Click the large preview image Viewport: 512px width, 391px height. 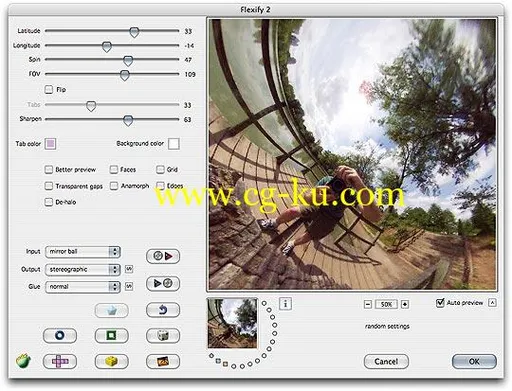click(352, 154)
